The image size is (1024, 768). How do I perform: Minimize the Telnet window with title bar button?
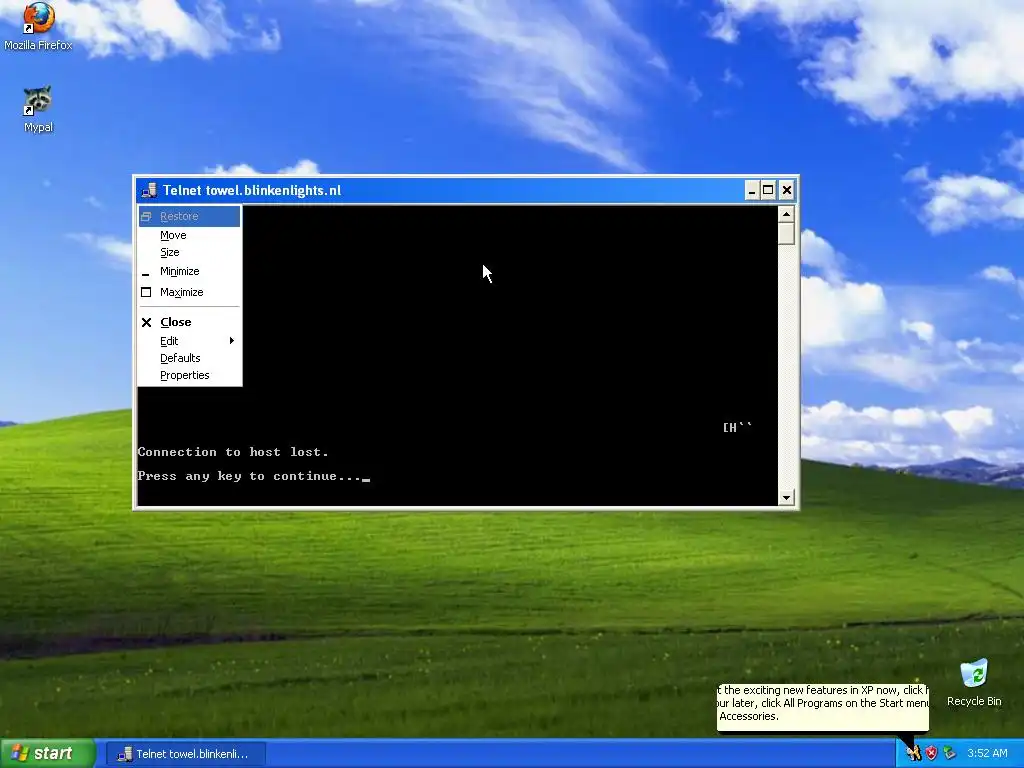coord(752,190)
